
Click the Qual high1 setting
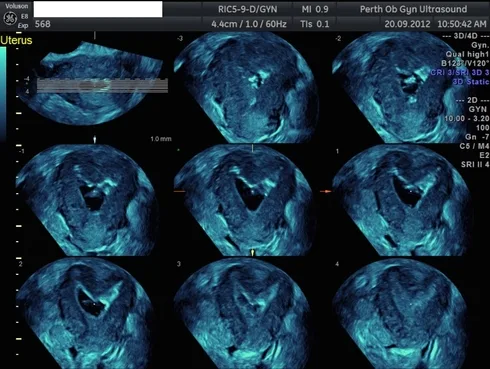tap(467, 54)
